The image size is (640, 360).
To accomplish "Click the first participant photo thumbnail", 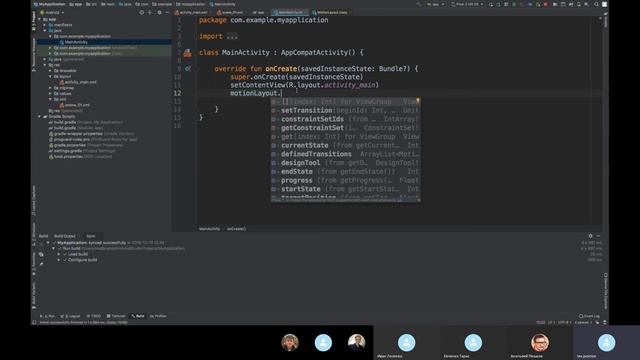I will coord(290,343).
